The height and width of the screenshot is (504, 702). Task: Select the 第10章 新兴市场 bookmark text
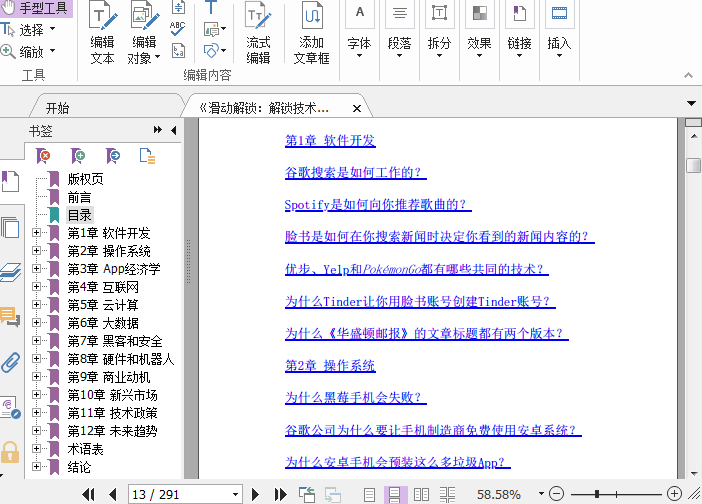[x=112, y=395]
